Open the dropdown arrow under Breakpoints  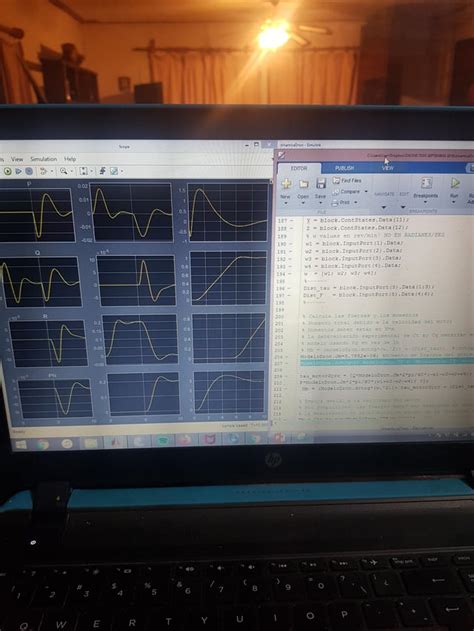(425, 202)
